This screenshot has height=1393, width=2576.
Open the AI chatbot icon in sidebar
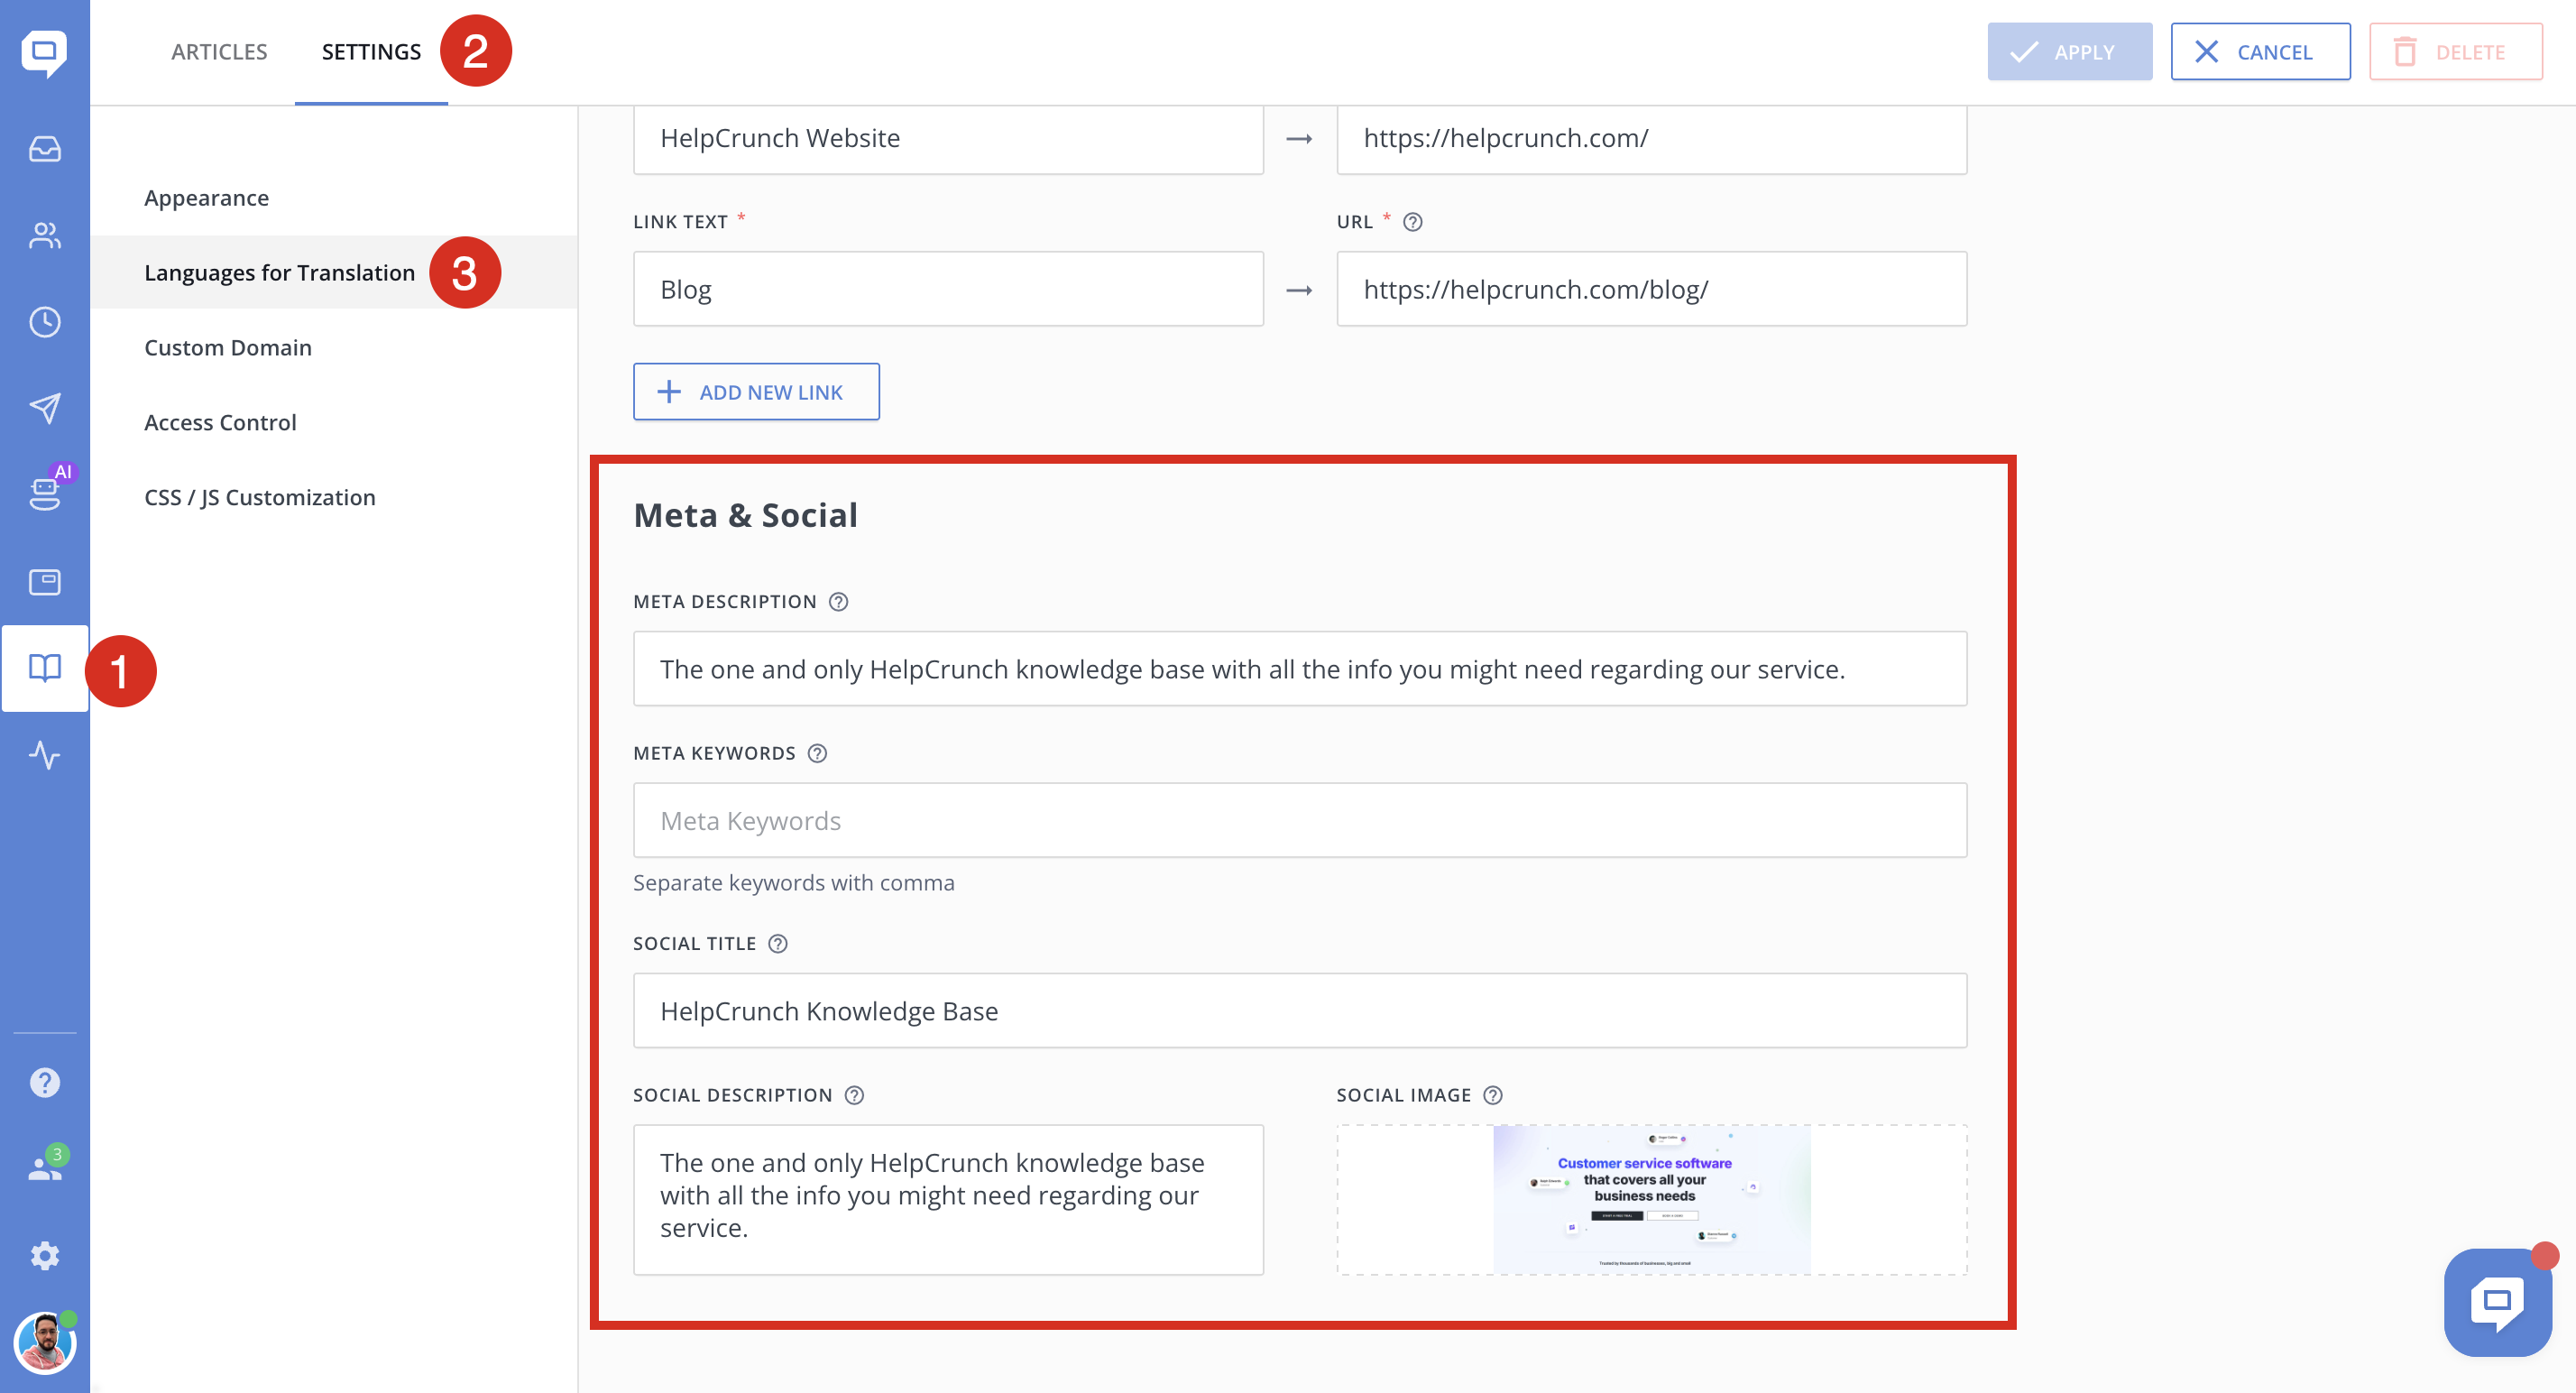pos(44,493)
